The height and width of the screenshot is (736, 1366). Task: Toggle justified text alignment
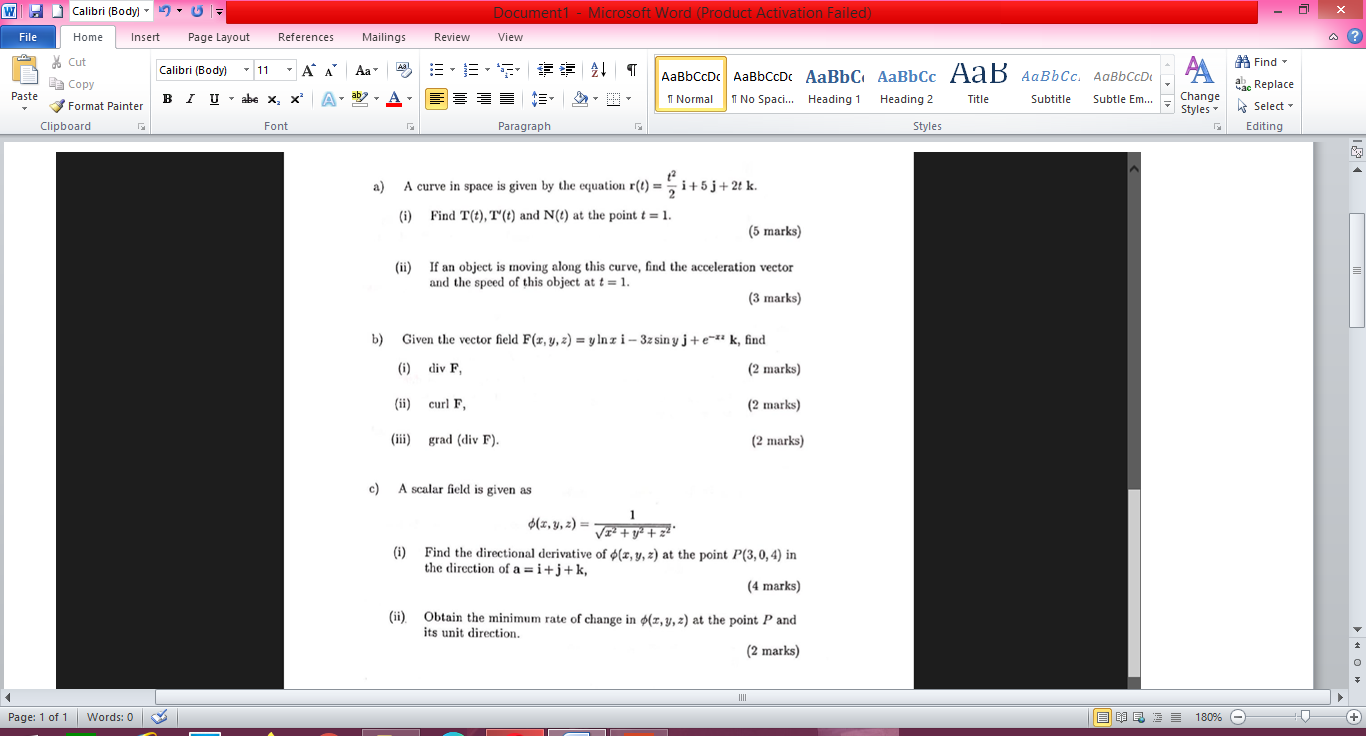pos(506,99)
